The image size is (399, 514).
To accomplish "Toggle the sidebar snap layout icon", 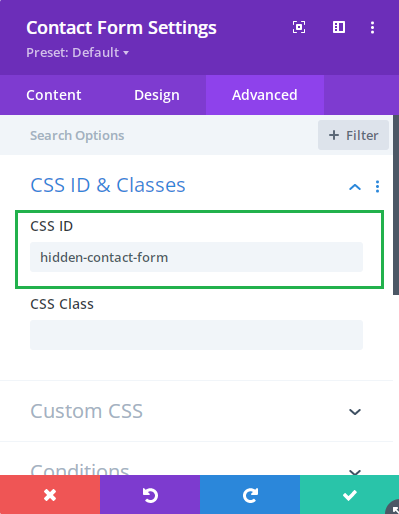I will (x=339, y=27).
